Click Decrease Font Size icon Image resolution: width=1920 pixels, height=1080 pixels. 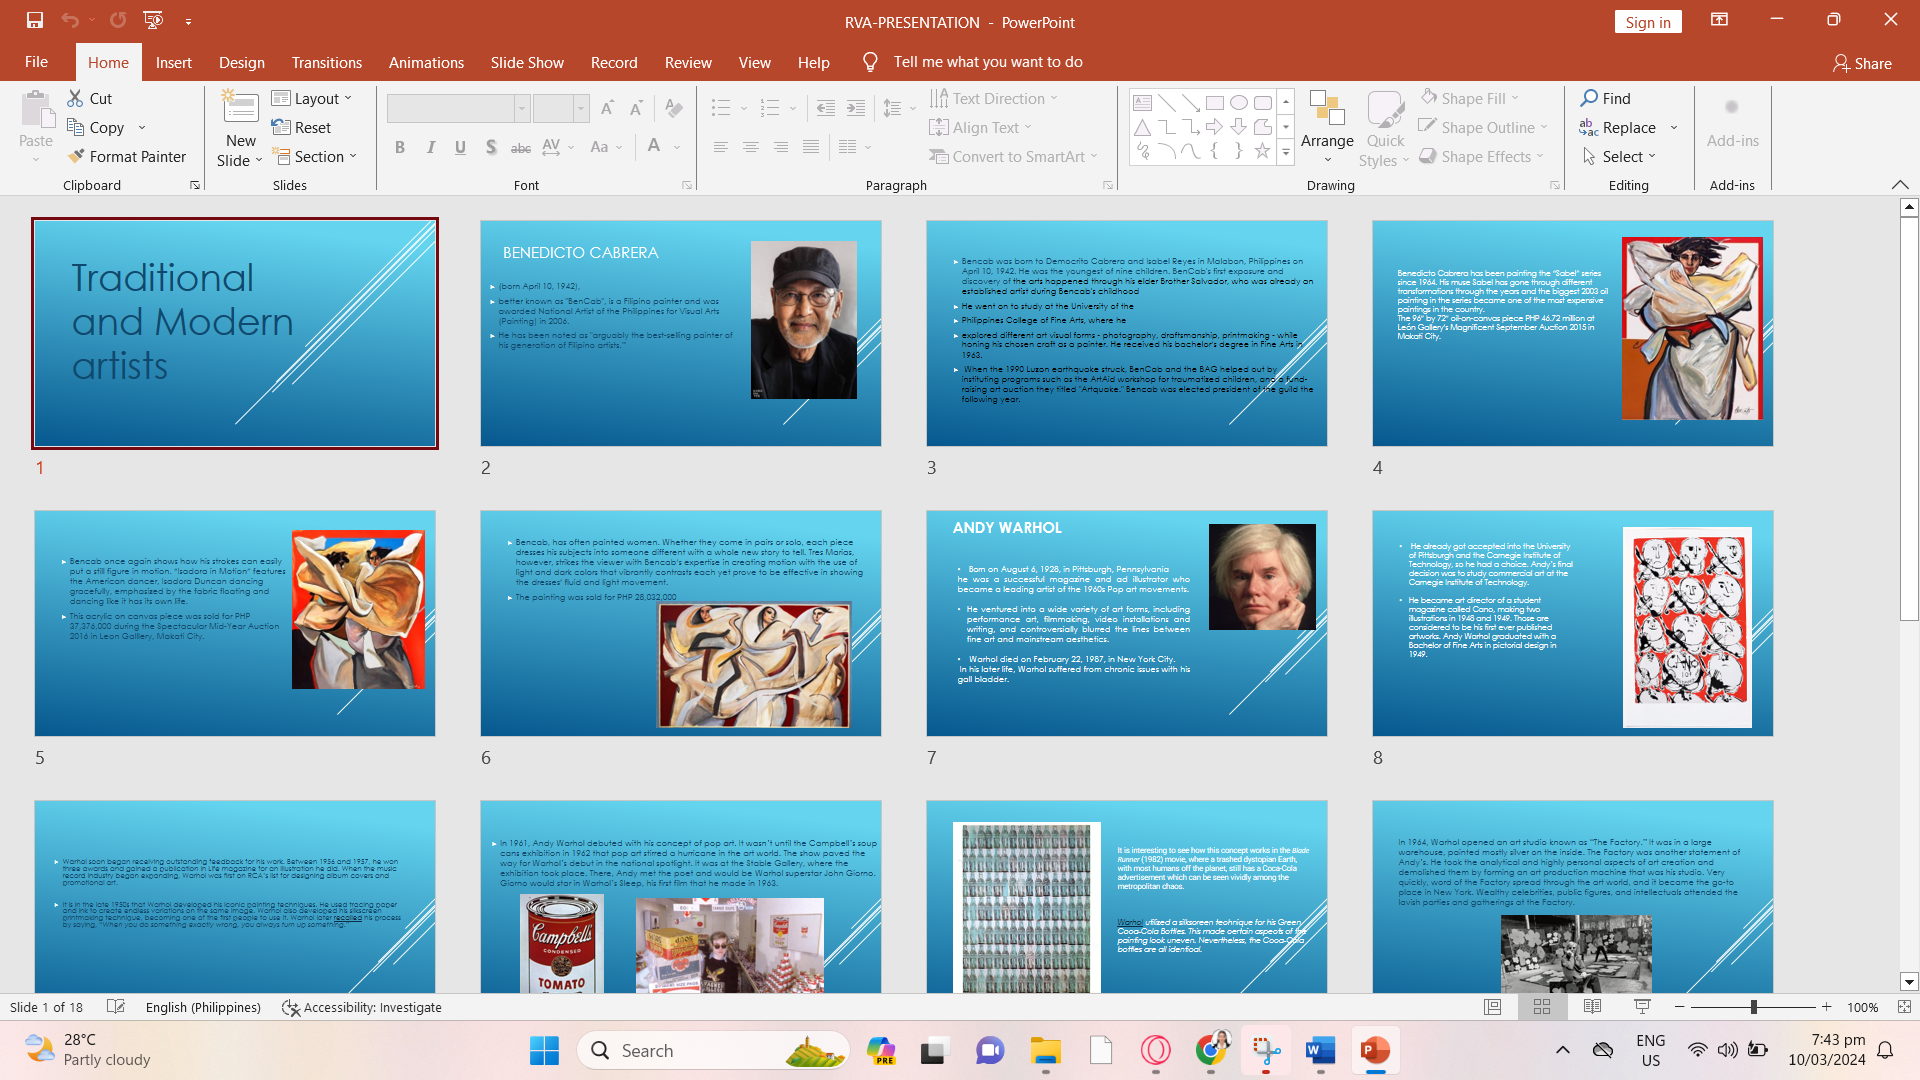pos(636,108)
